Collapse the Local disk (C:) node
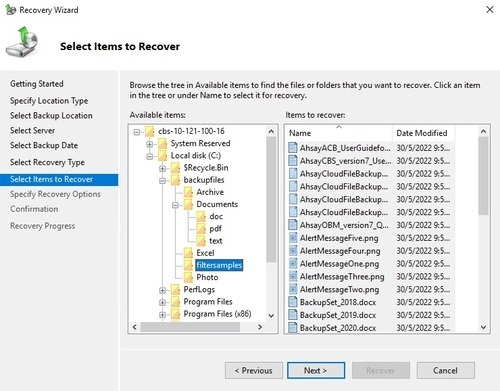 [x=149, y=156]
